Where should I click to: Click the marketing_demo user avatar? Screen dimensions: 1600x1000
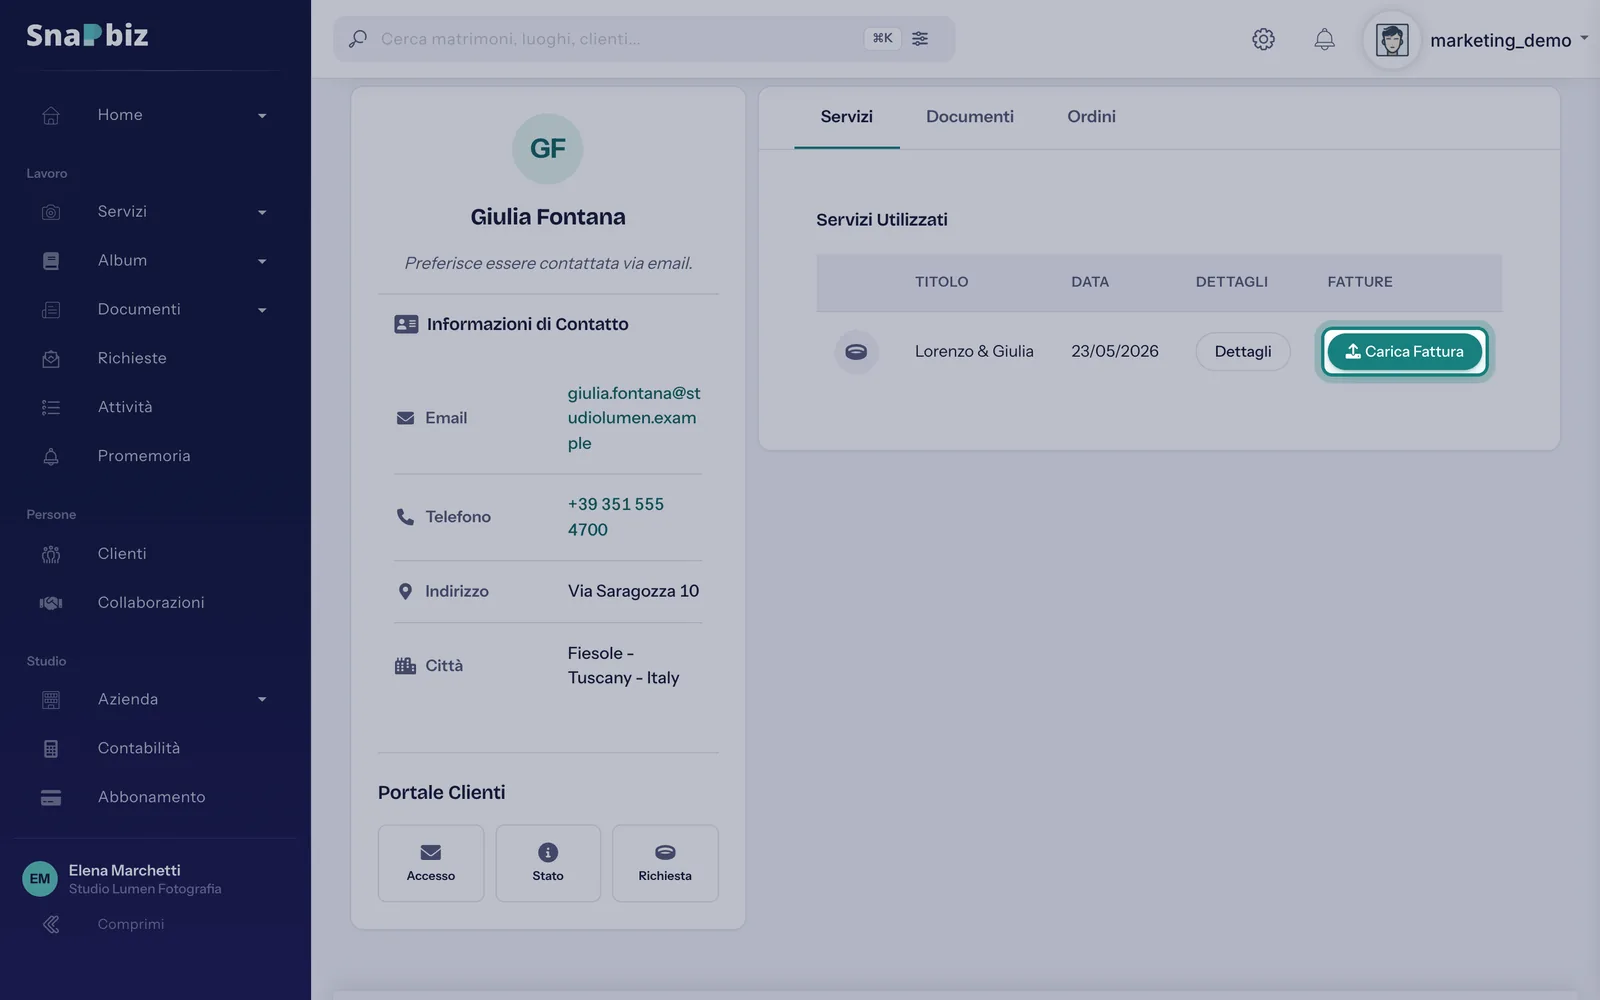pyautogui.click(x=1391, y=40)
